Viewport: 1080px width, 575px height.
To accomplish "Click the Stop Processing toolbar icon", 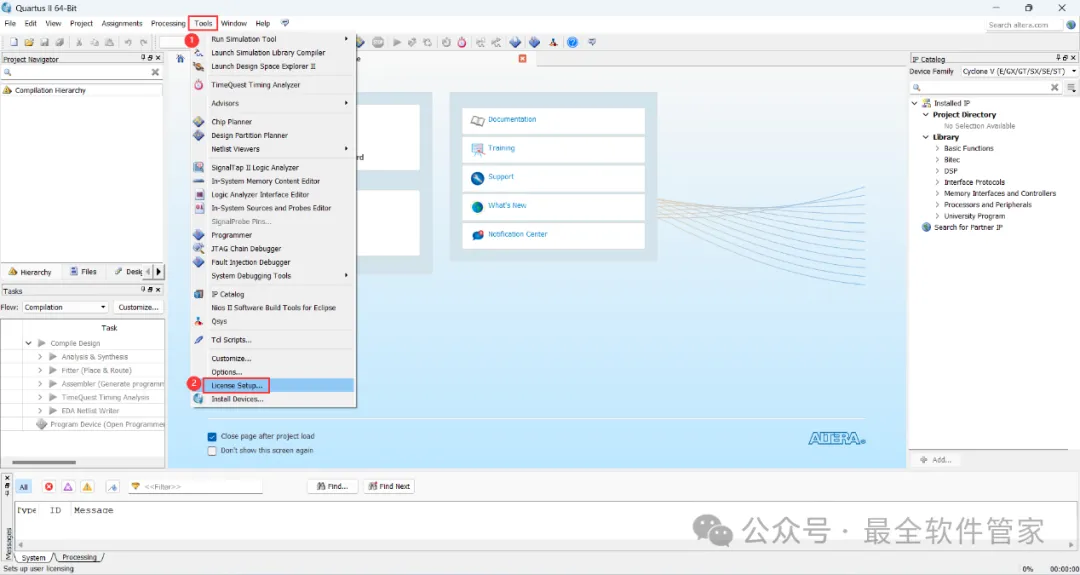I will (x=378, y=42).
